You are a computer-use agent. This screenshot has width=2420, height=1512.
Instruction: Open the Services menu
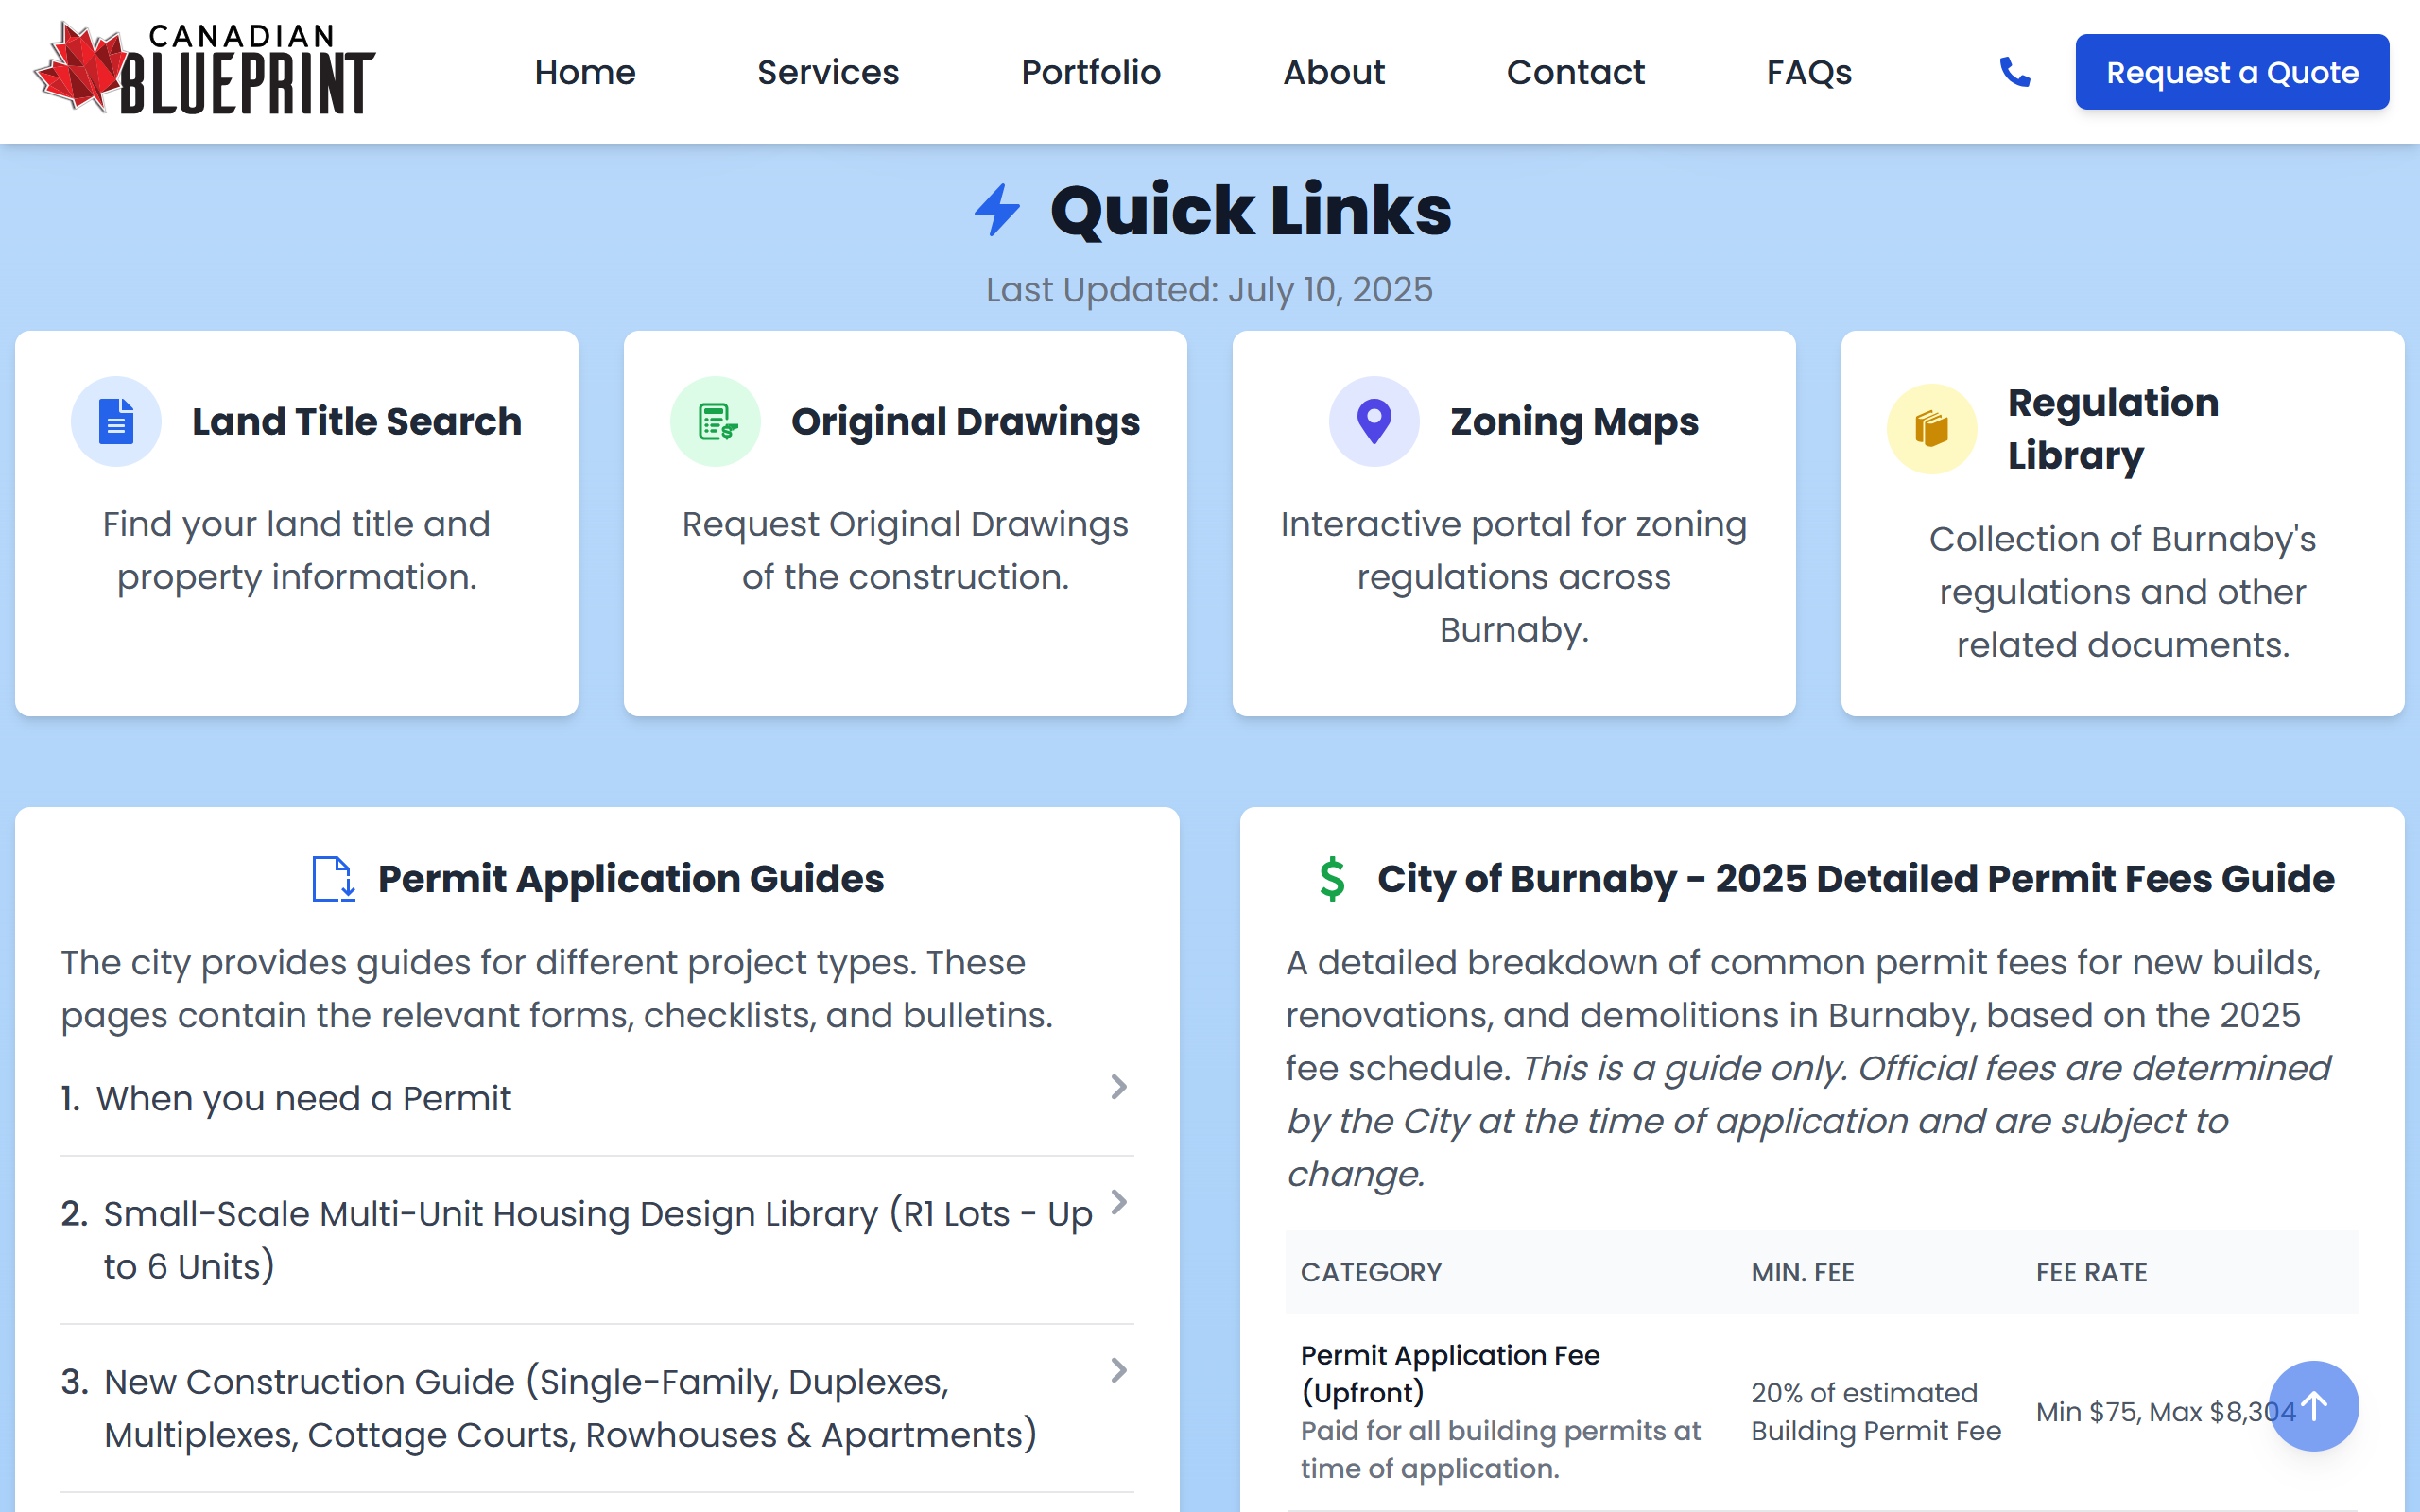[827, 71]
